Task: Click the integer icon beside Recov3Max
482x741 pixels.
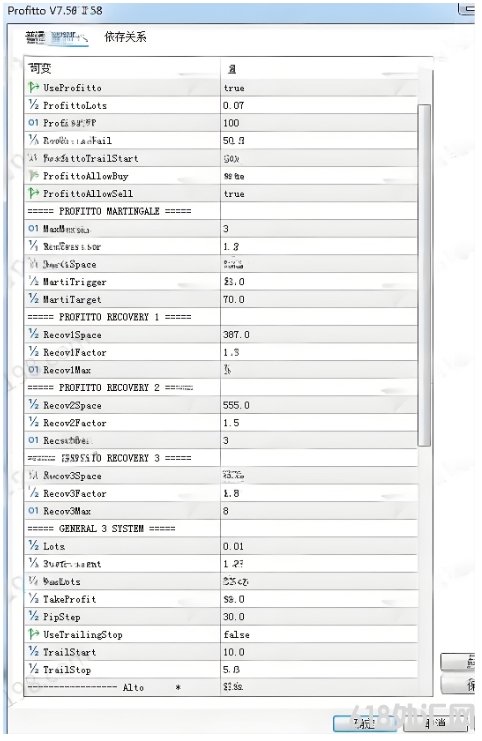Action: click(x=33, y=511)
